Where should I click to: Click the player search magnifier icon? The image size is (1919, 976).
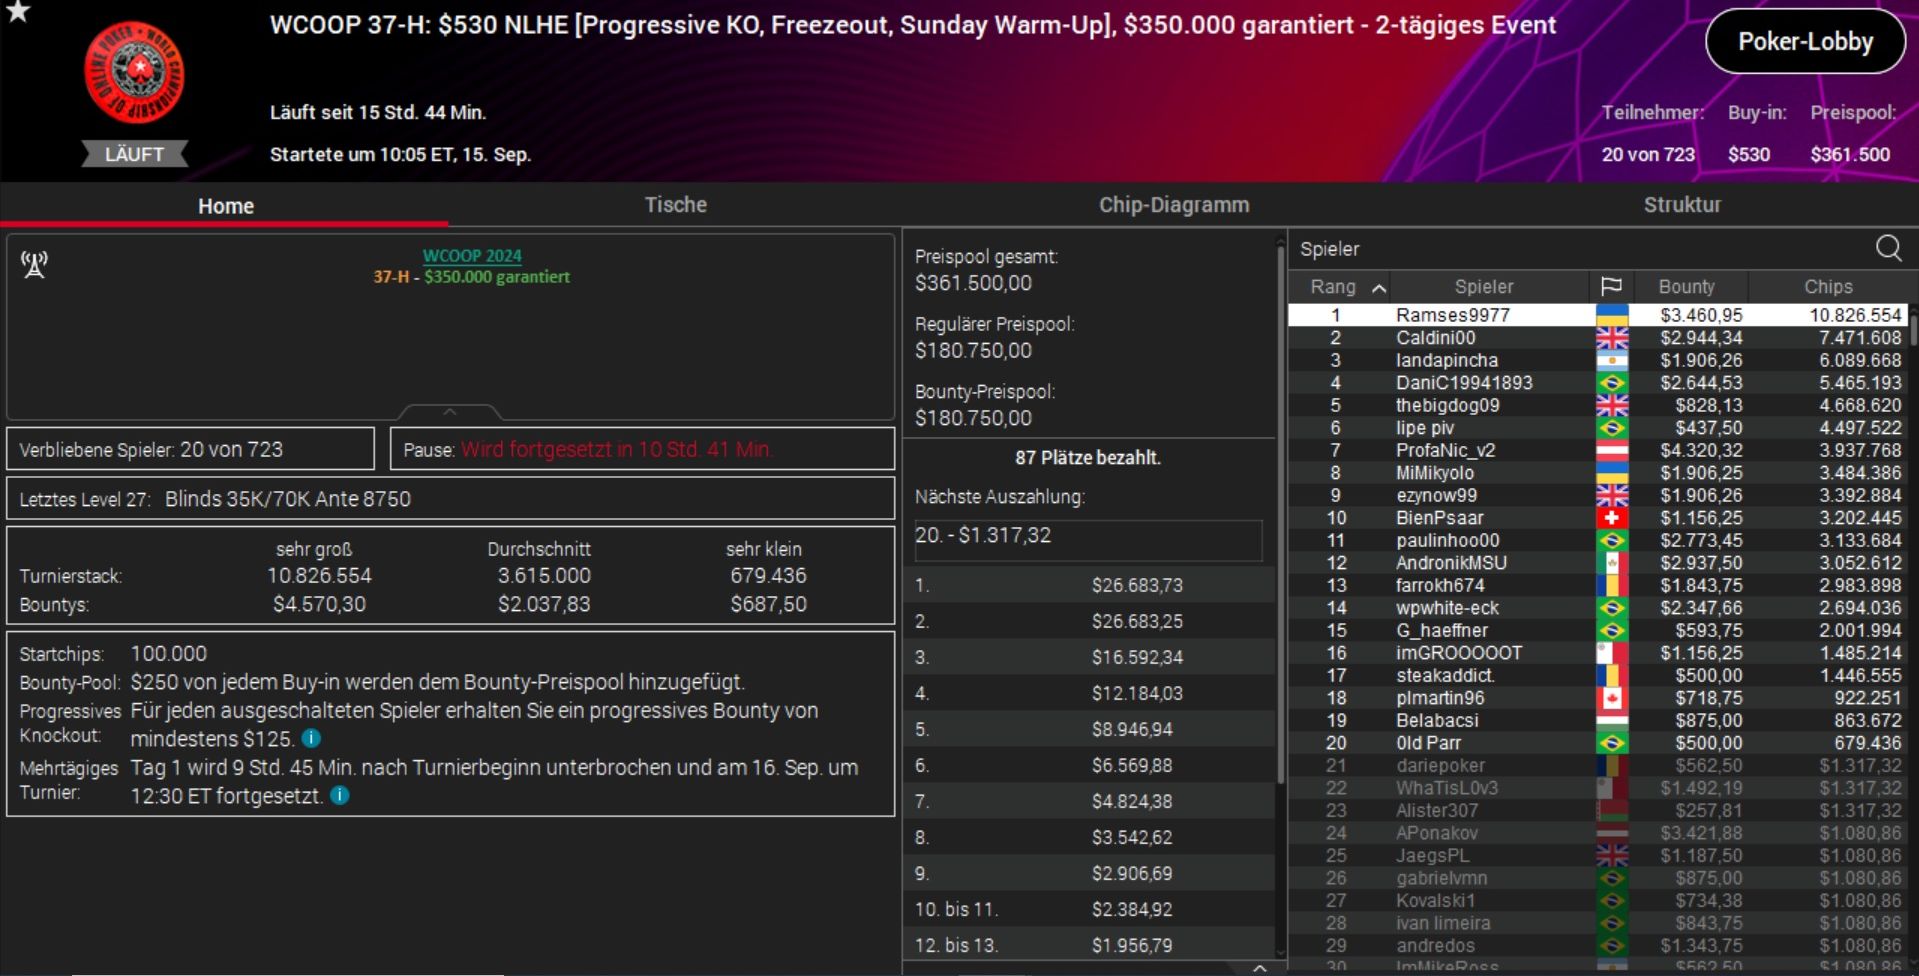tap(1888, 249)
